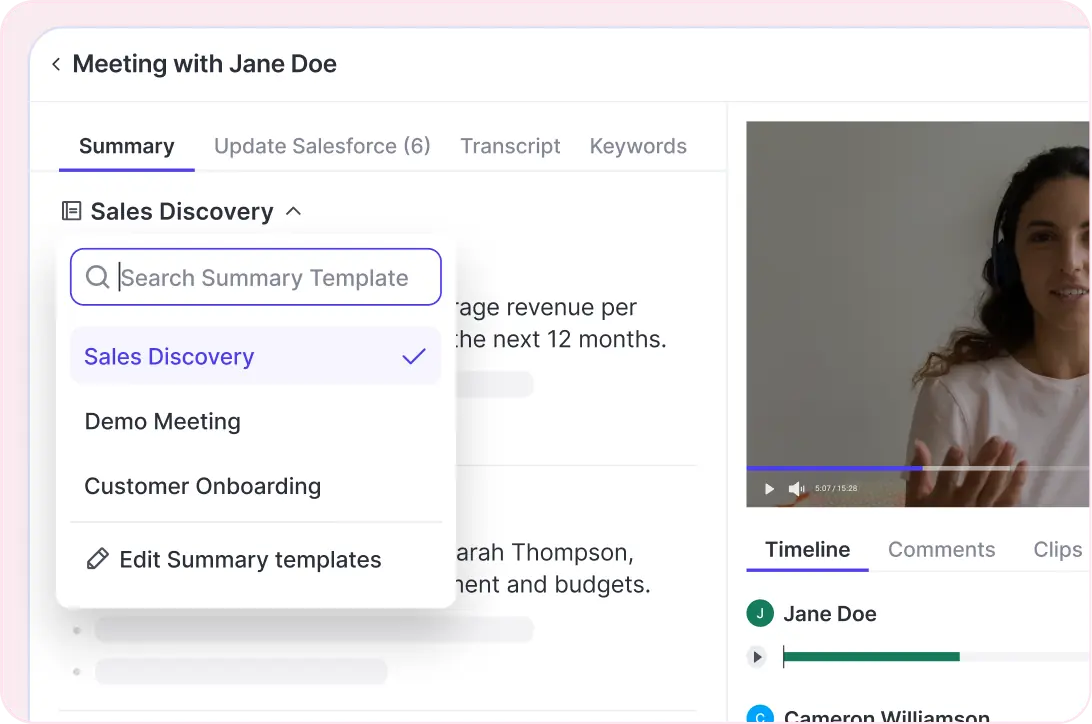Image resolution: width=1092 pixels, height=724 pixels.
Task: Open the Clips tab
Action: tap(1057, 550)
